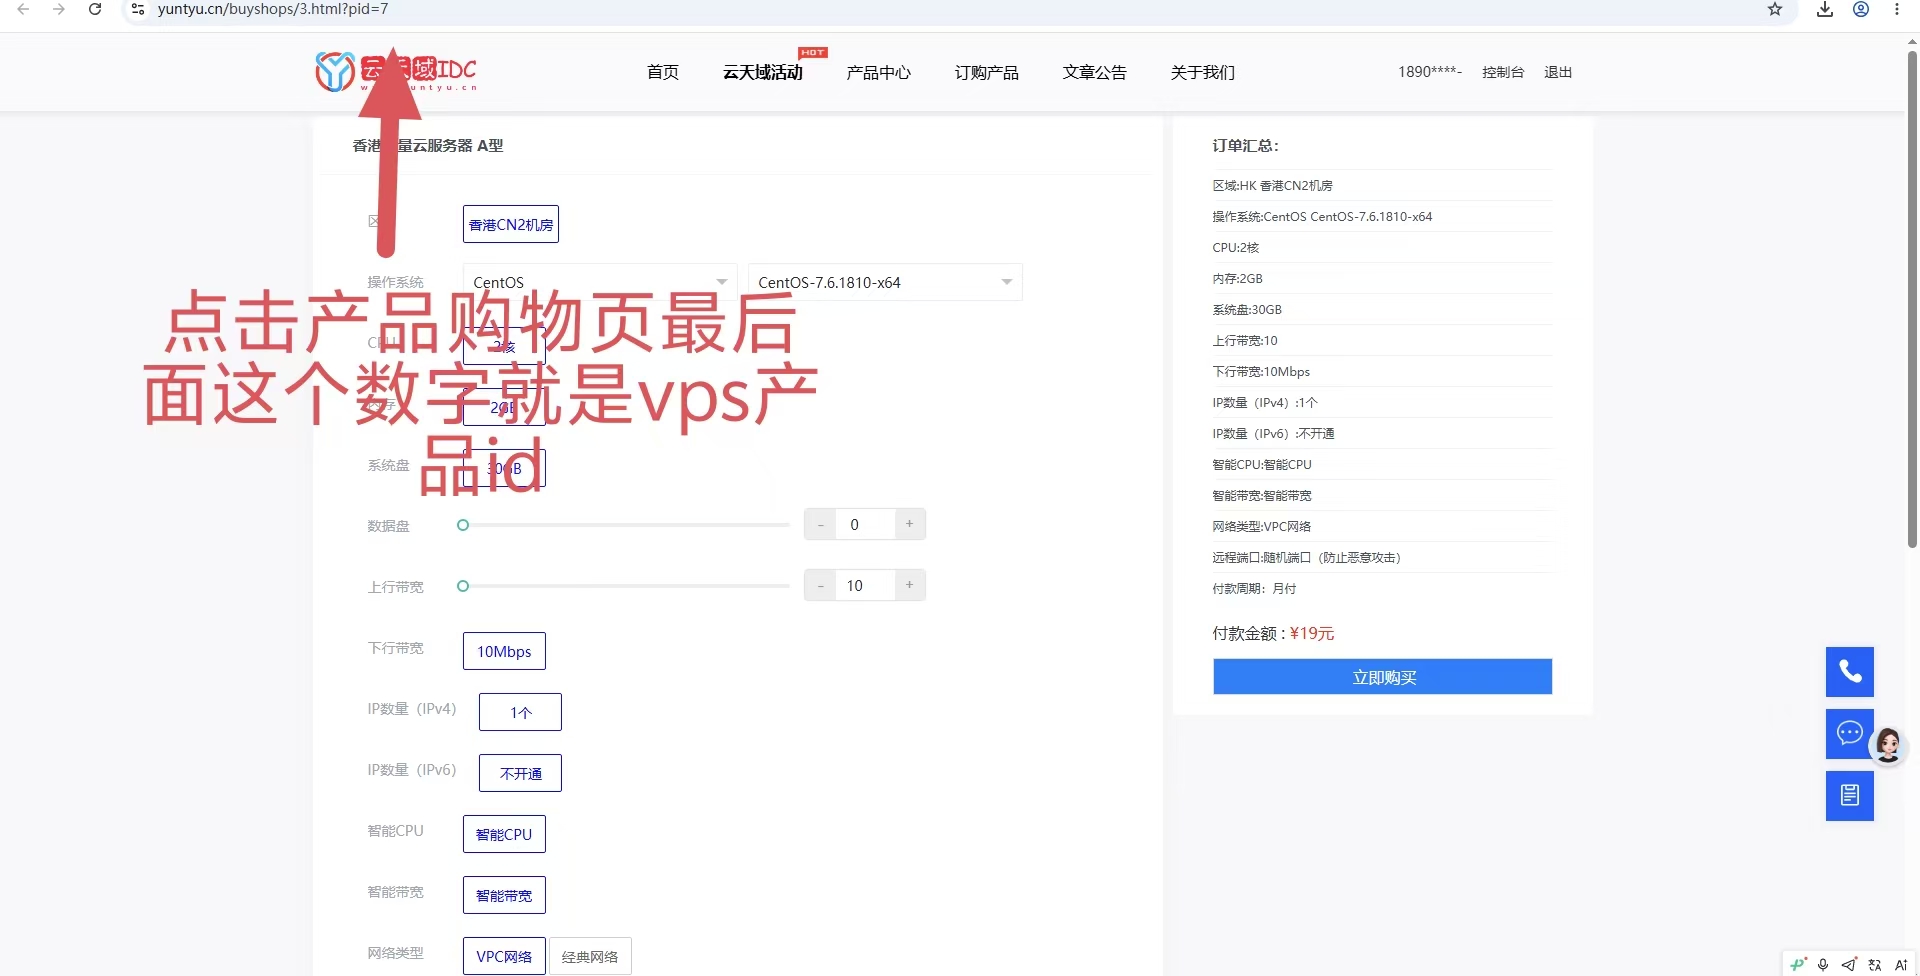Go back using the browser back arrow
The image size is (1920, 976).
point(23,9)
